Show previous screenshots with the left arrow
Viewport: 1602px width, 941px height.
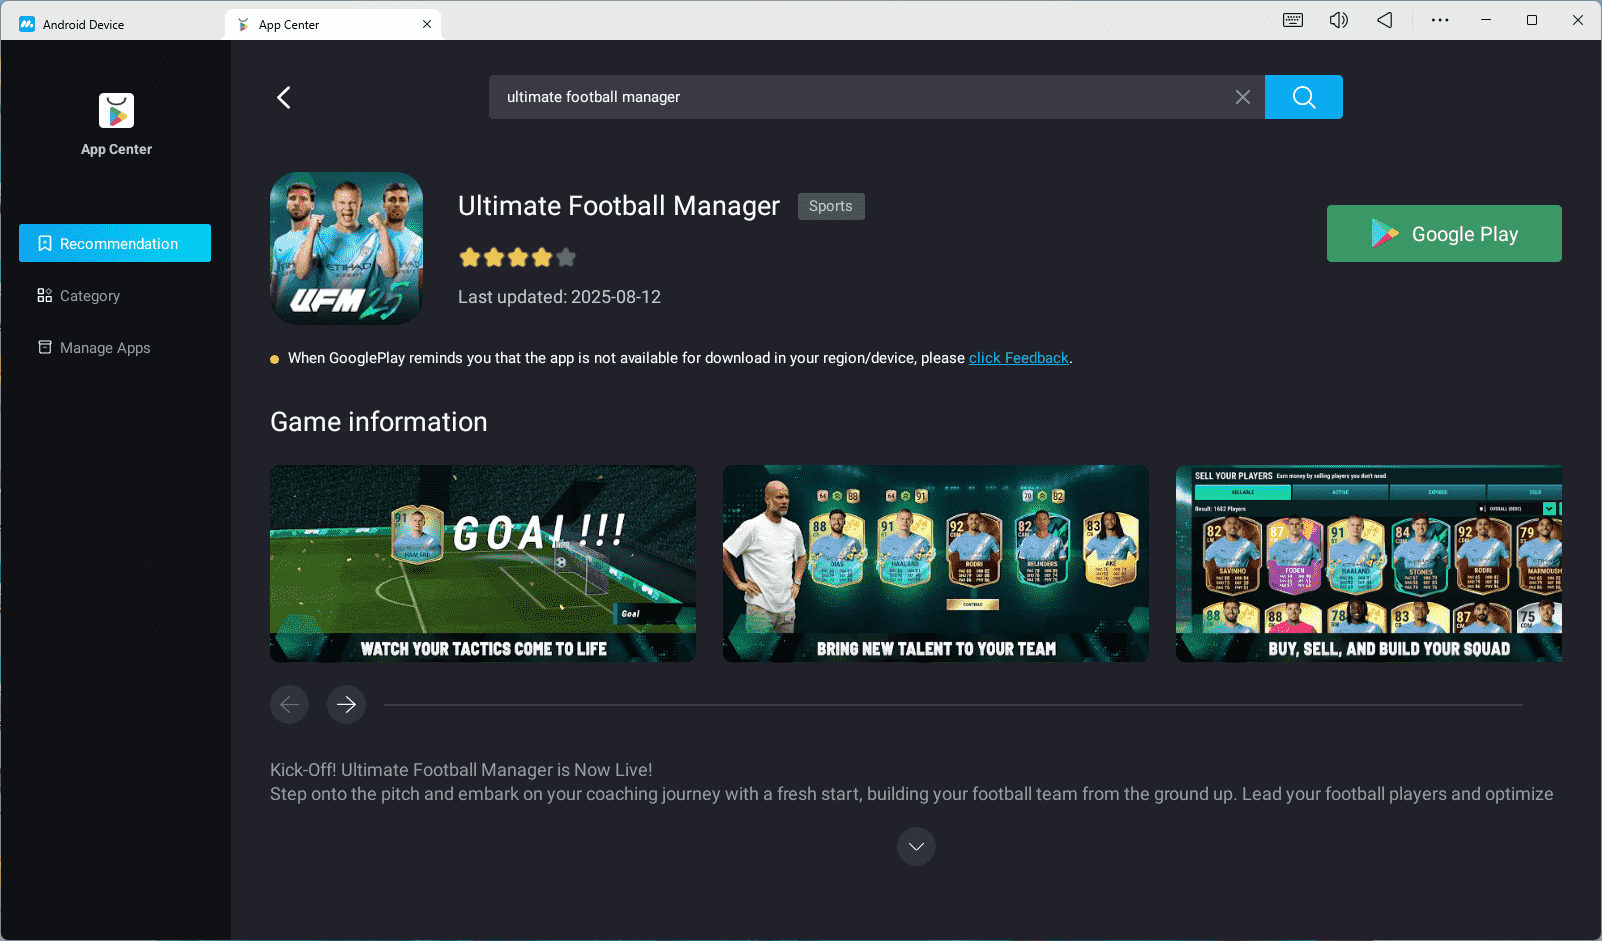pos(289,705)
